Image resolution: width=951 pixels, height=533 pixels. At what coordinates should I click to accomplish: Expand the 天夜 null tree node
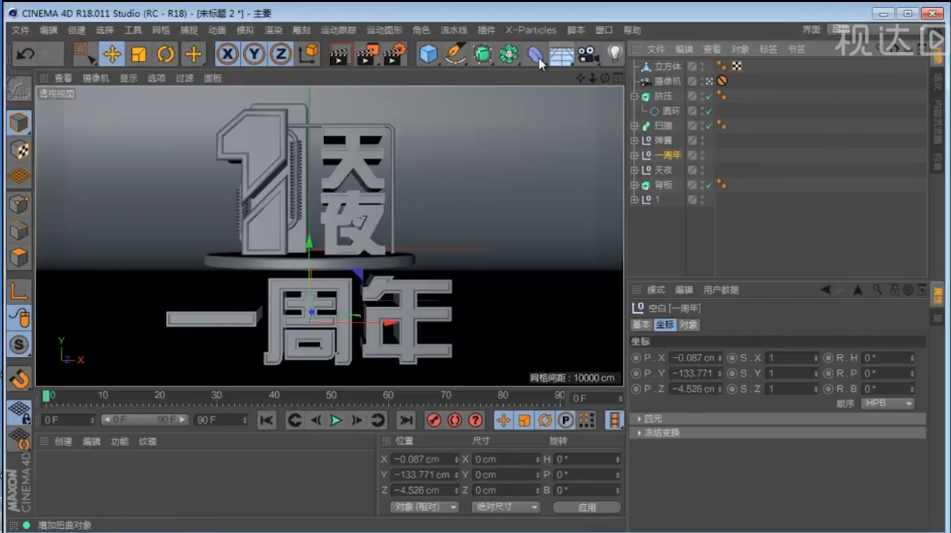click(634, 170)
